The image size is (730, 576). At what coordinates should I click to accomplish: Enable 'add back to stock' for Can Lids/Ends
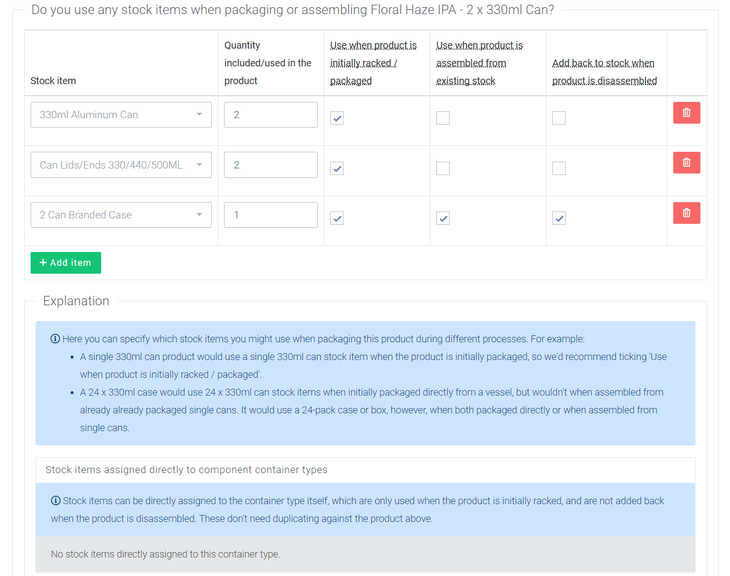(559, 168)
